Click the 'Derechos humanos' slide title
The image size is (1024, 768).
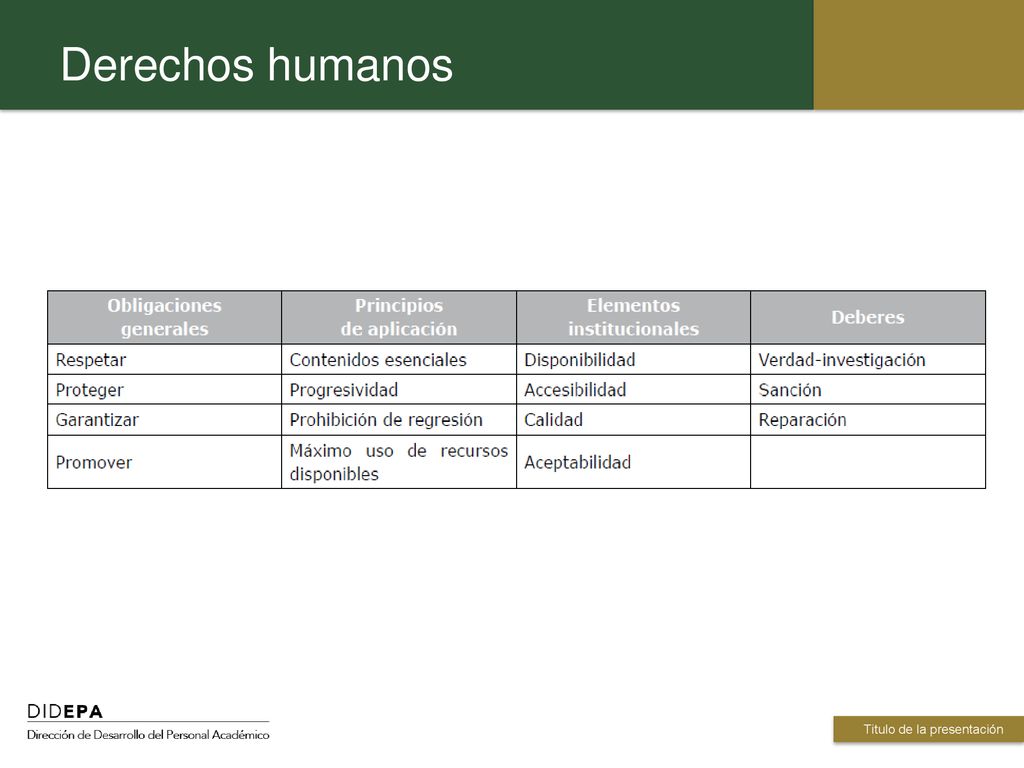(257, 65)
